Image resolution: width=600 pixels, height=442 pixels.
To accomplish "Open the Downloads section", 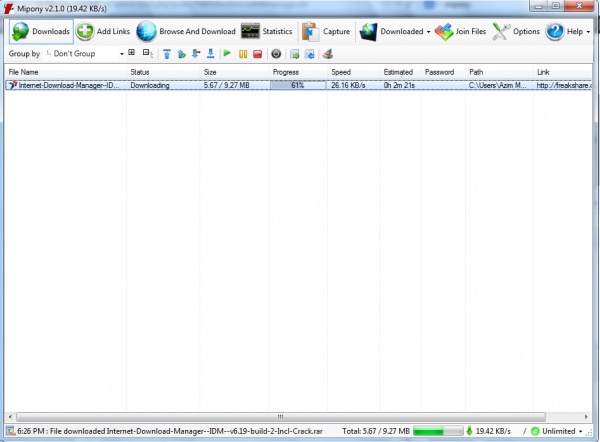I will [x=41, y=31].
